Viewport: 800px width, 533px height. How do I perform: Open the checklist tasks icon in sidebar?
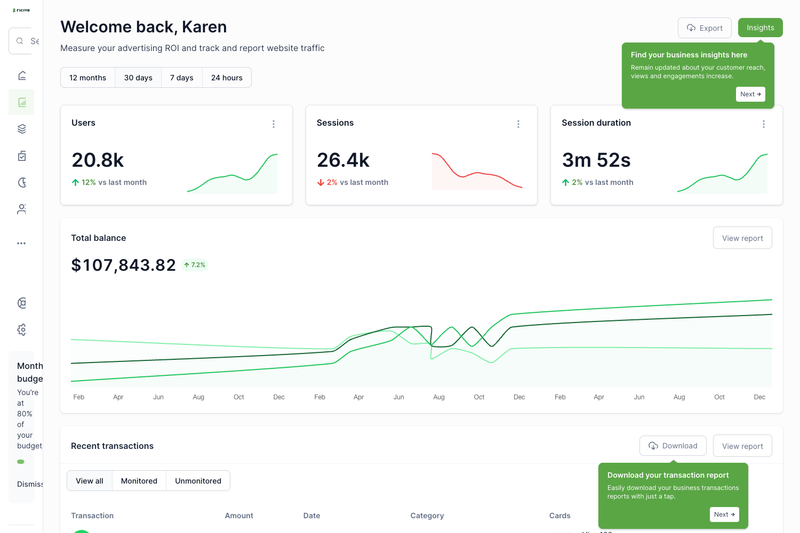[21, 156]
